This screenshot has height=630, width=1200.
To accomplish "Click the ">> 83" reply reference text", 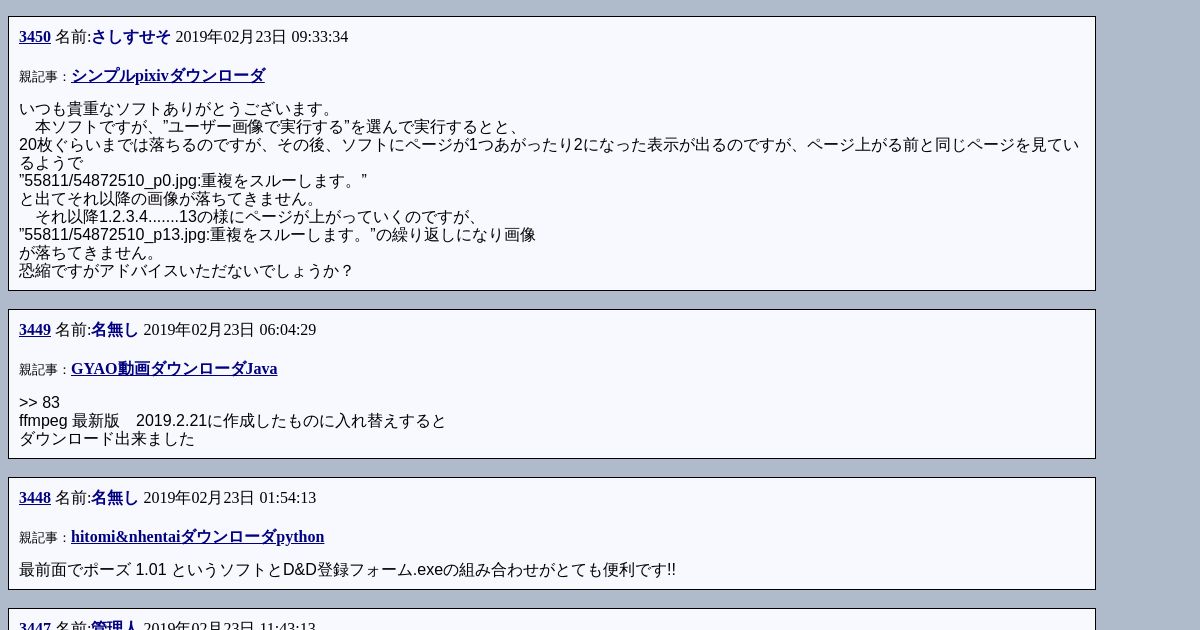I will pyautogui.click(x=39, y=403).
